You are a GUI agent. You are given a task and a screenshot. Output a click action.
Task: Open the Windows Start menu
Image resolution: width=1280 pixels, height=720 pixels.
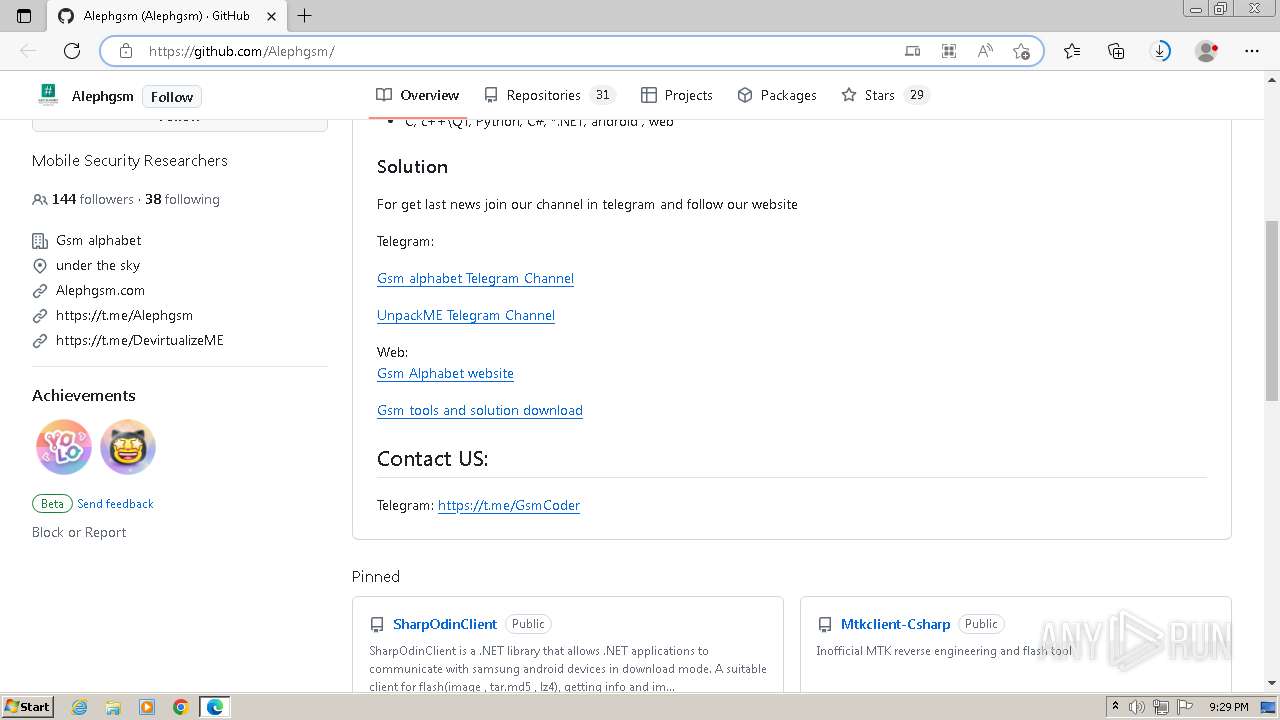tap(28, 706)
